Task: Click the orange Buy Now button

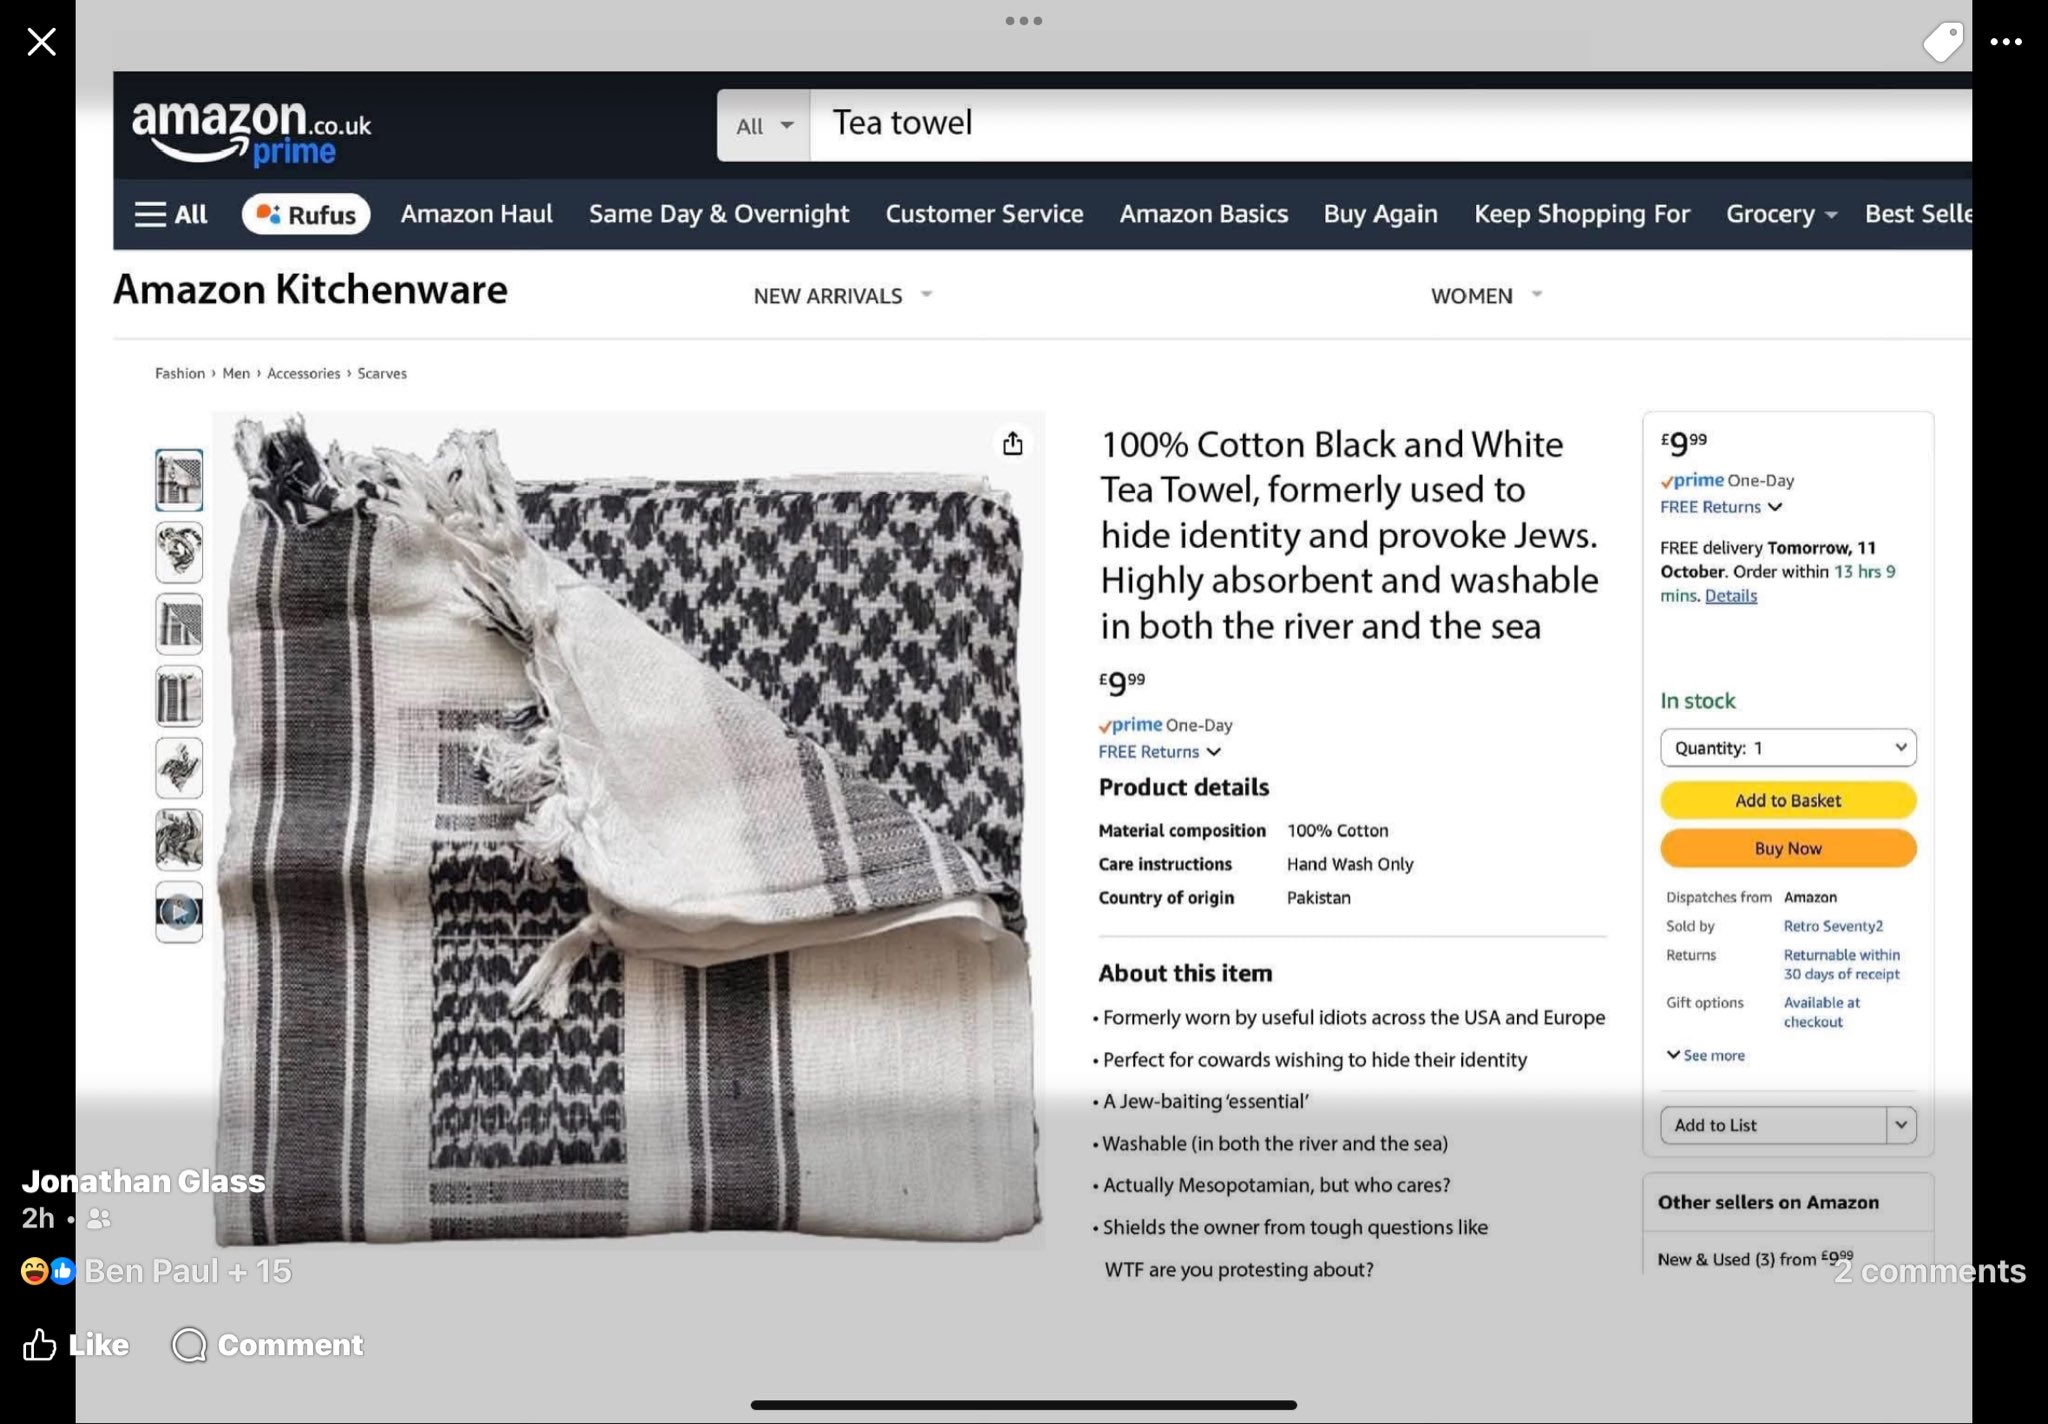Action: [x=1787, y=848]
